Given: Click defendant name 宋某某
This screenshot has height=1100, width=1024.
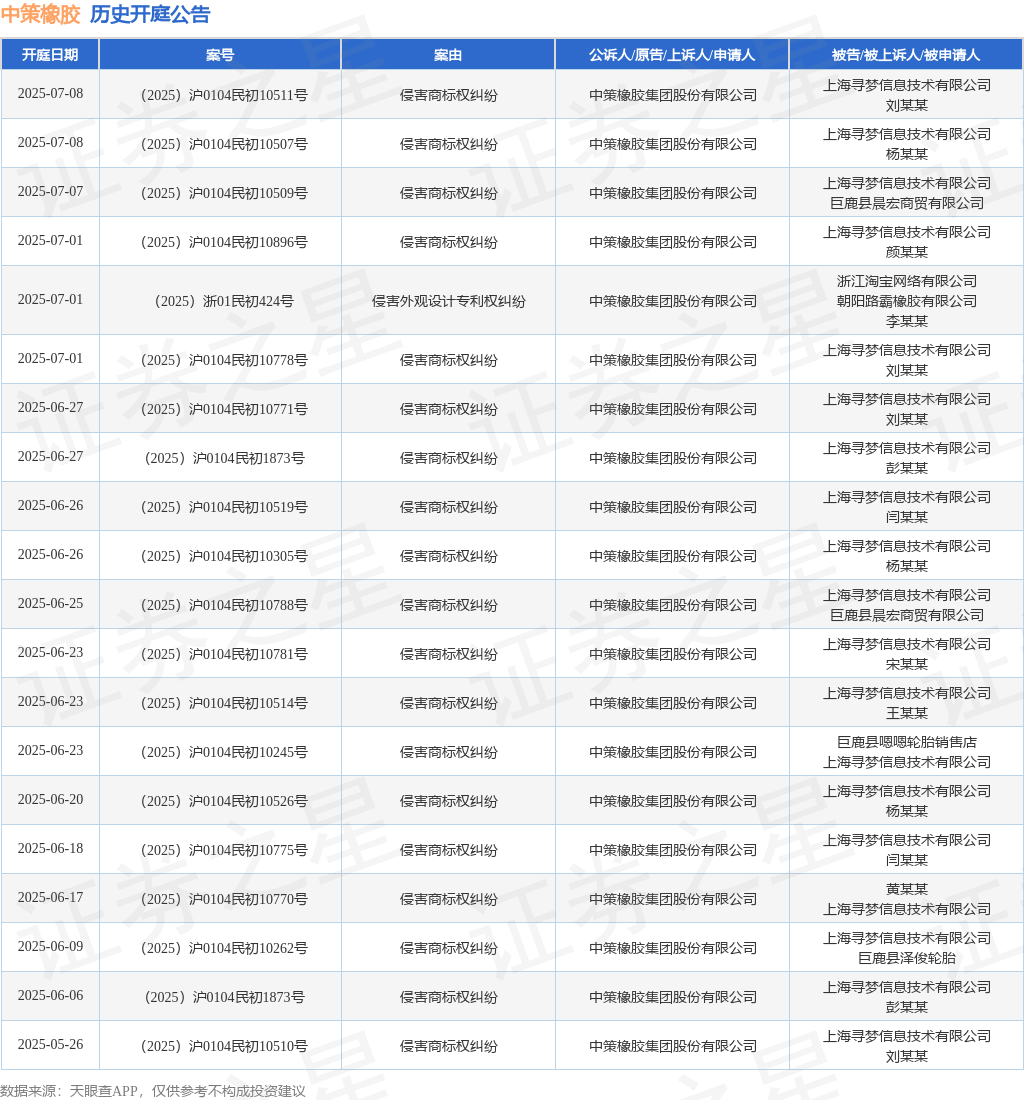Looking at the screenshot, I should click(907, 664).
